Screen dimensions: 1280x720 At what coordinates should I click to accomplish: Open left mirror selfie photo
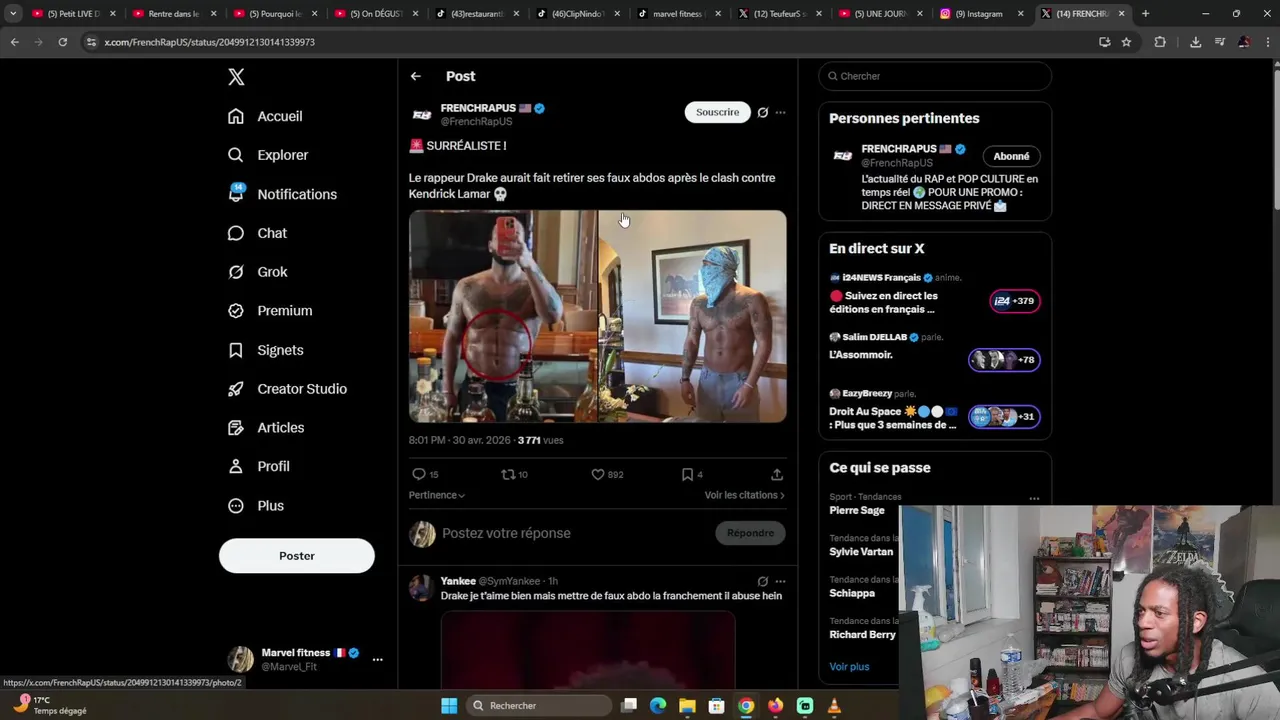[x=502, y=316]
